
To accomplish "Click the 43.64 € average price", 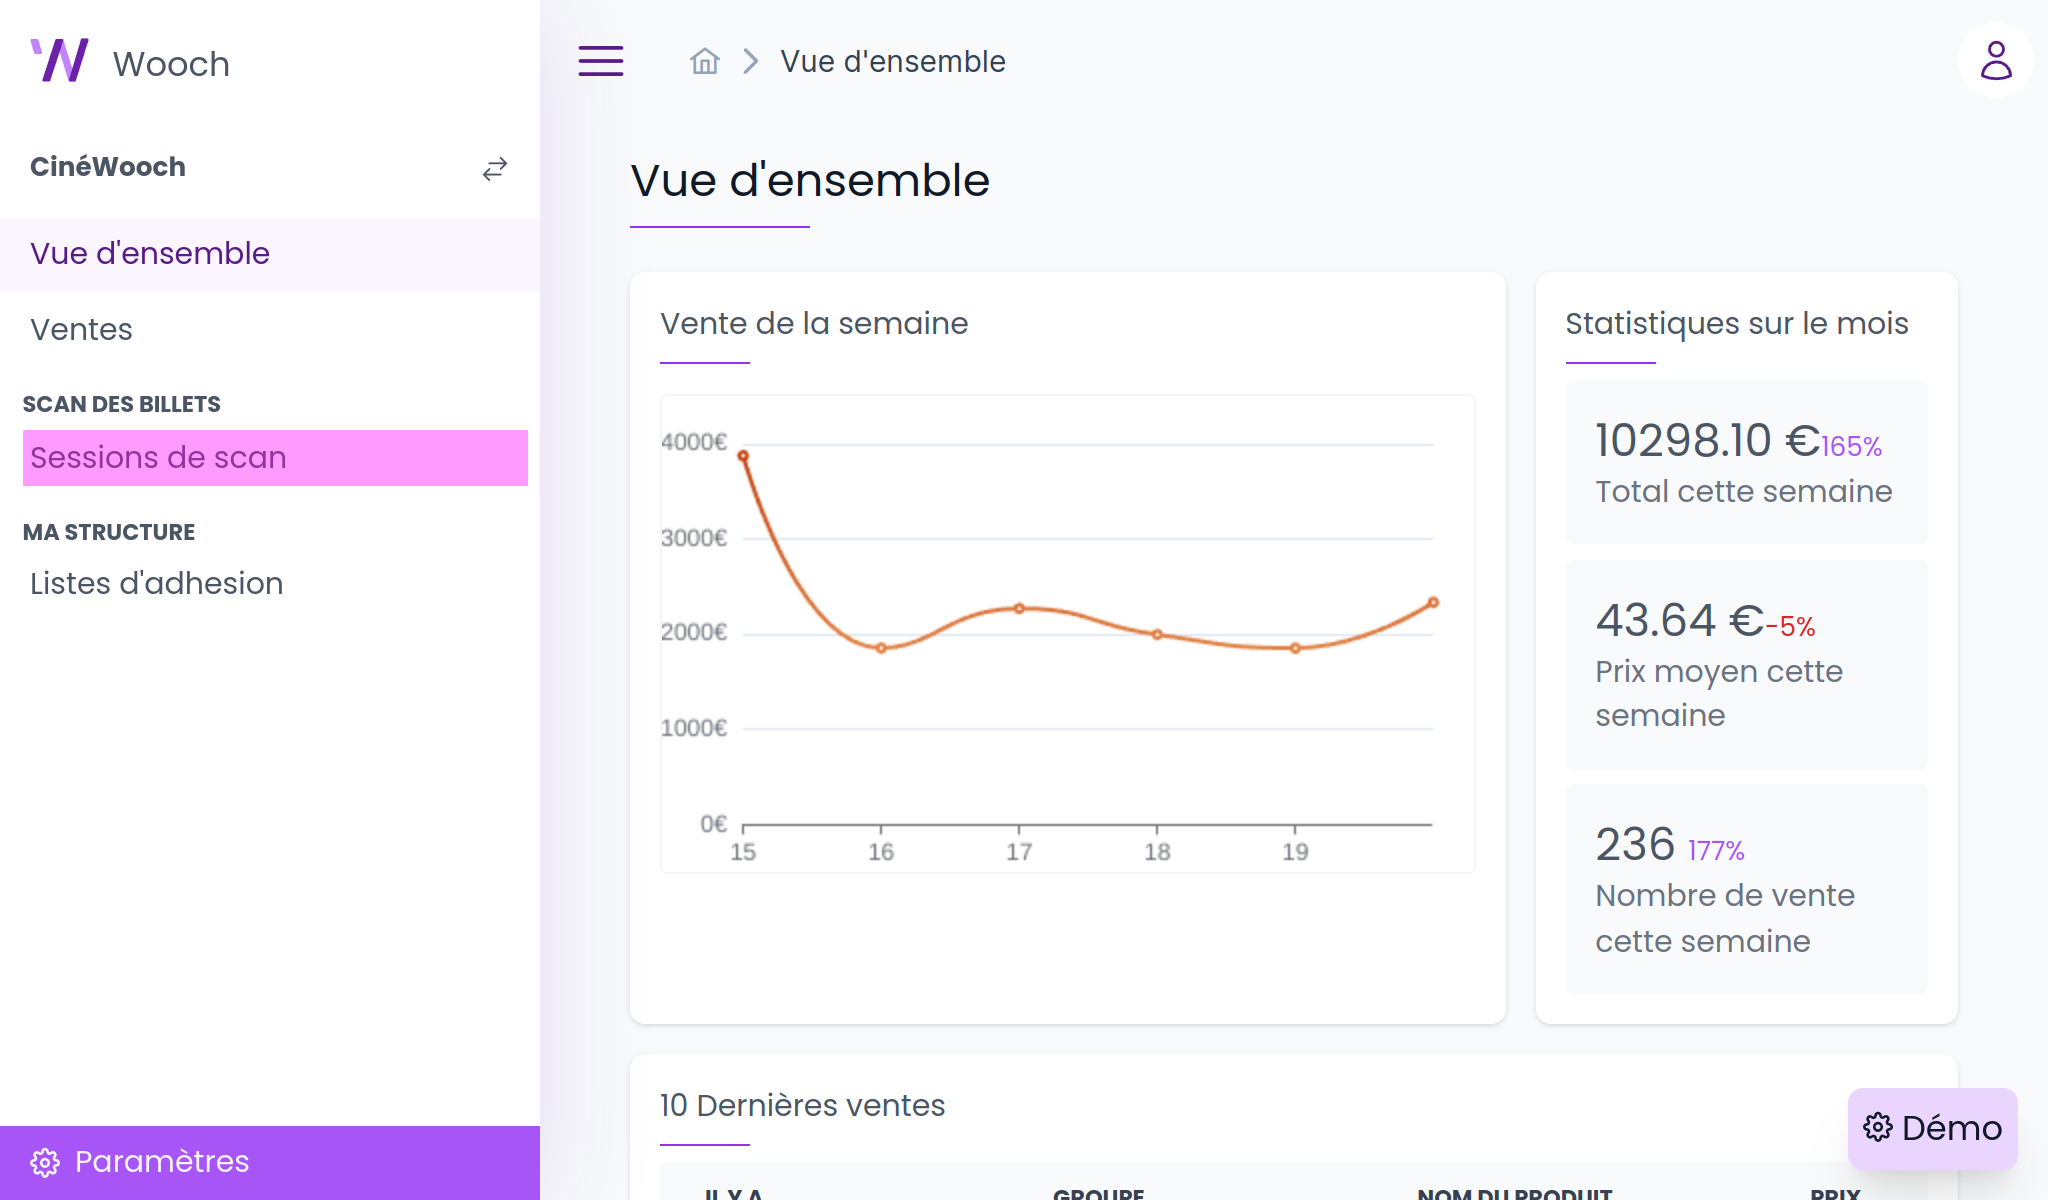I will click(1679, 621).
